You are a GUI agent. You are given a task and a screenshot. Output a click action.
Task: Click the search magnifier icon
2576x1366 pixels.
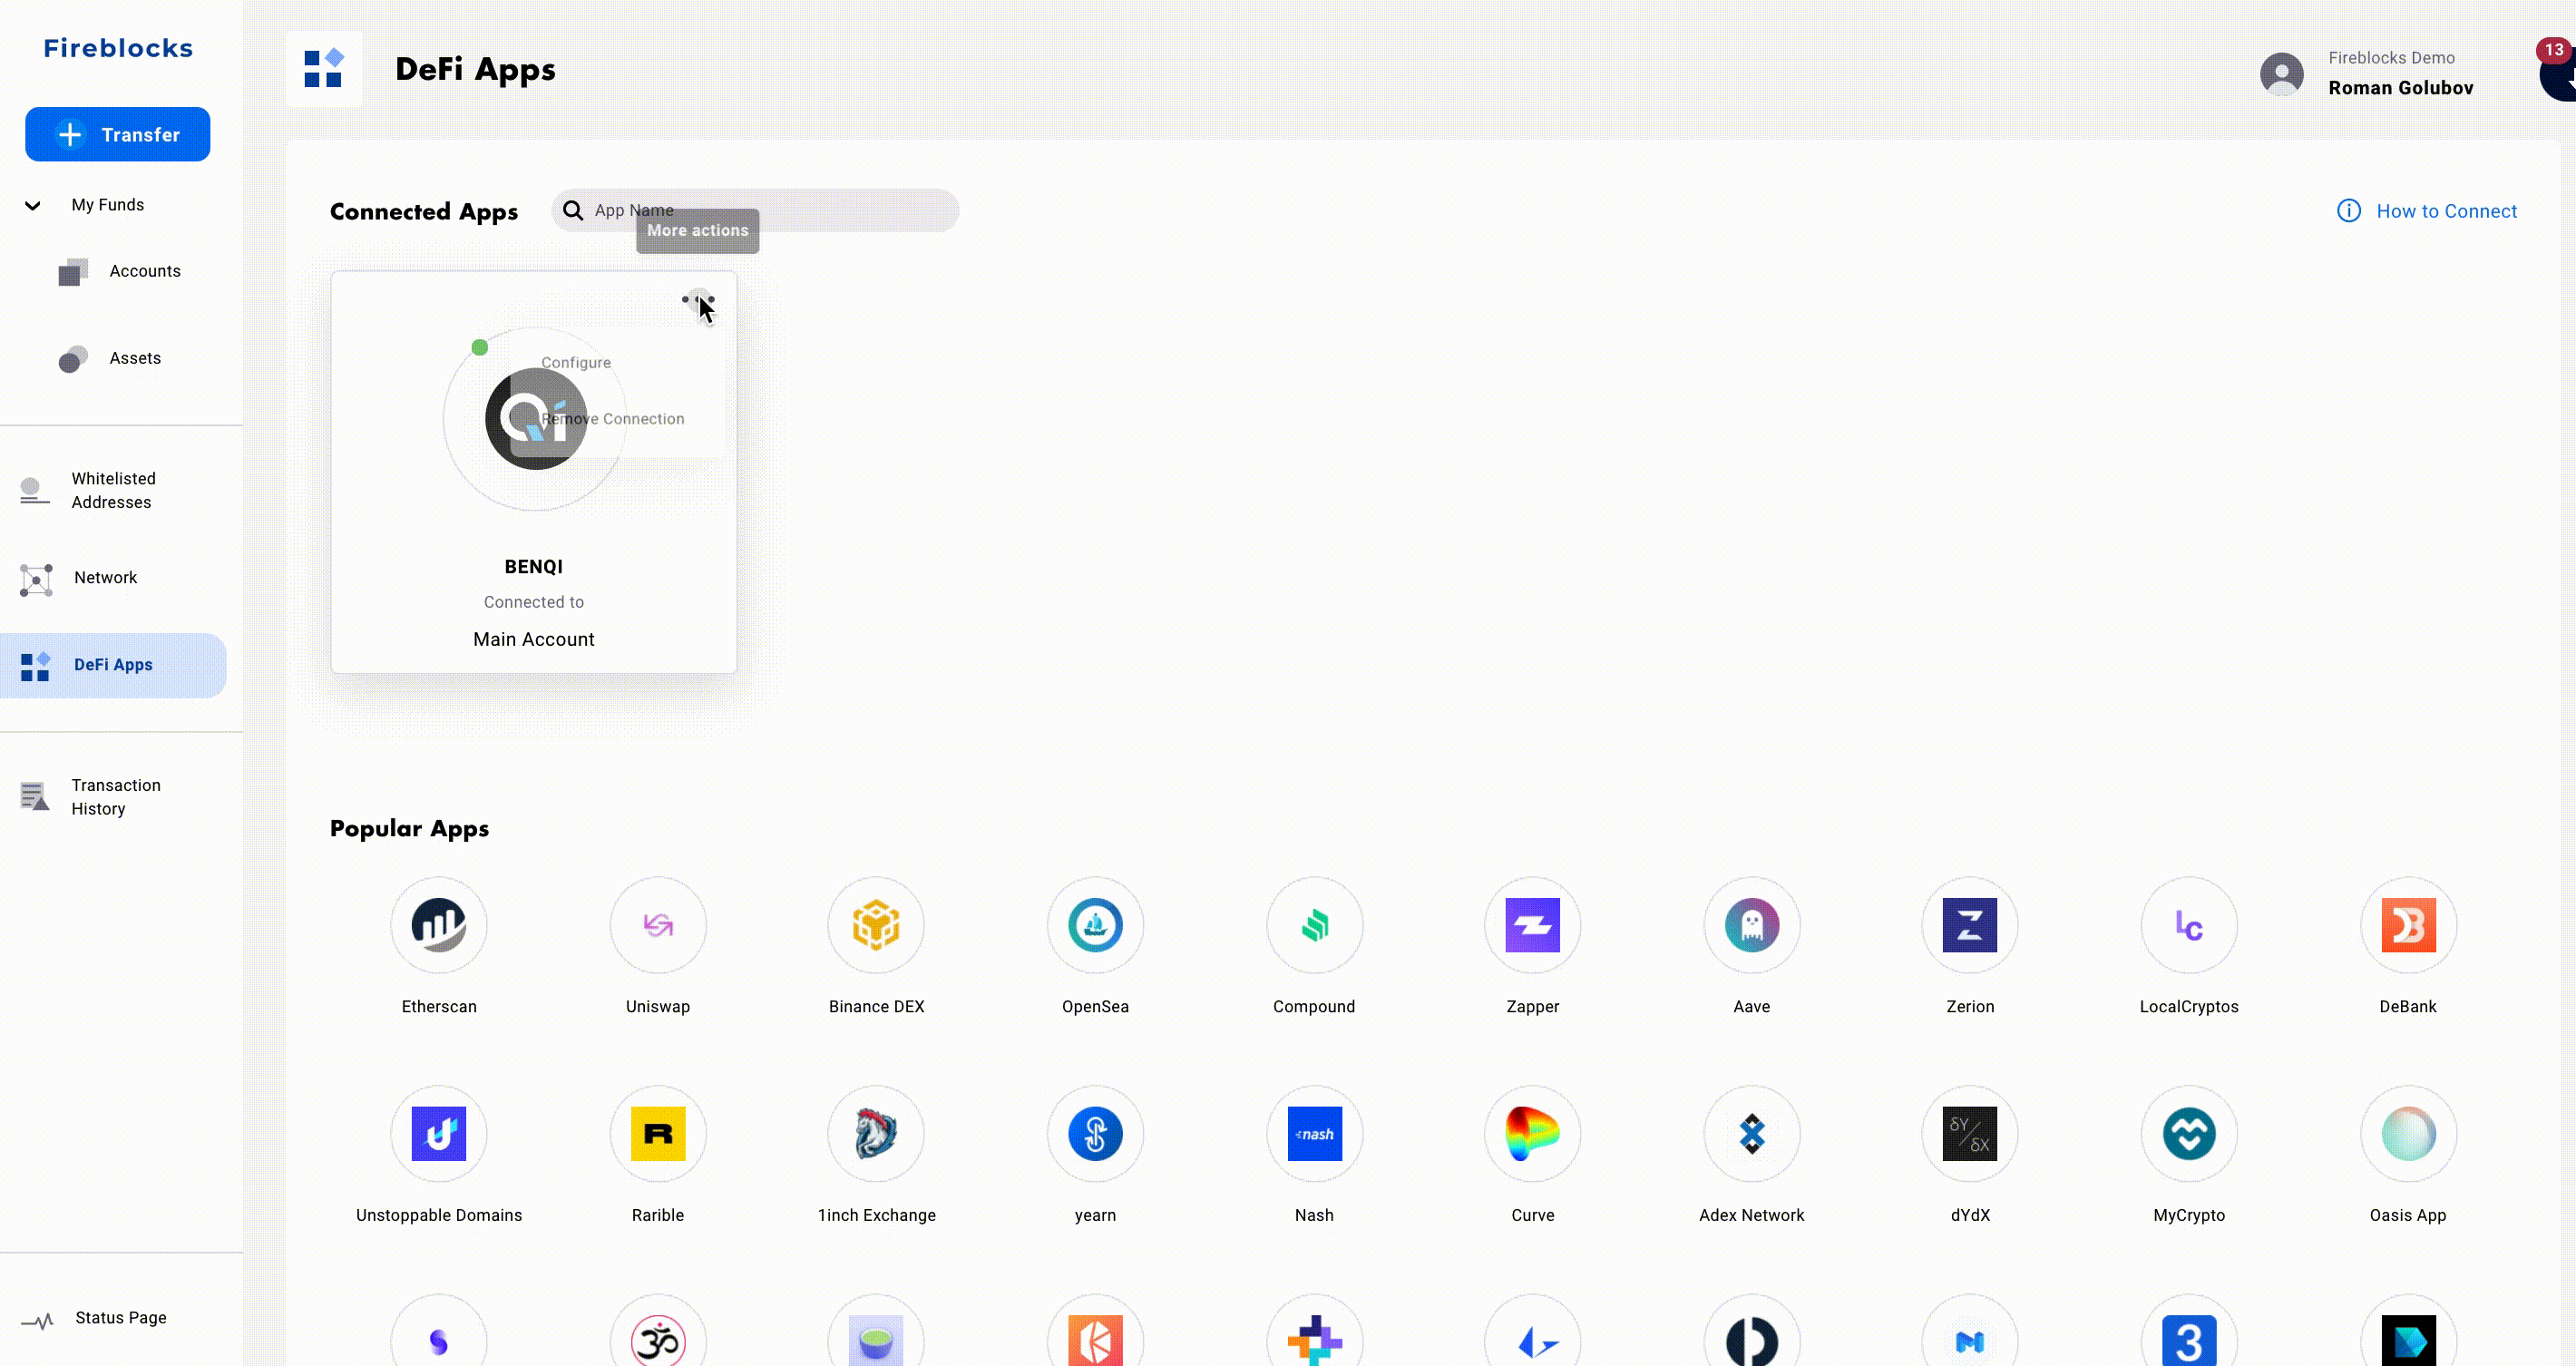[x=573, y=210]
